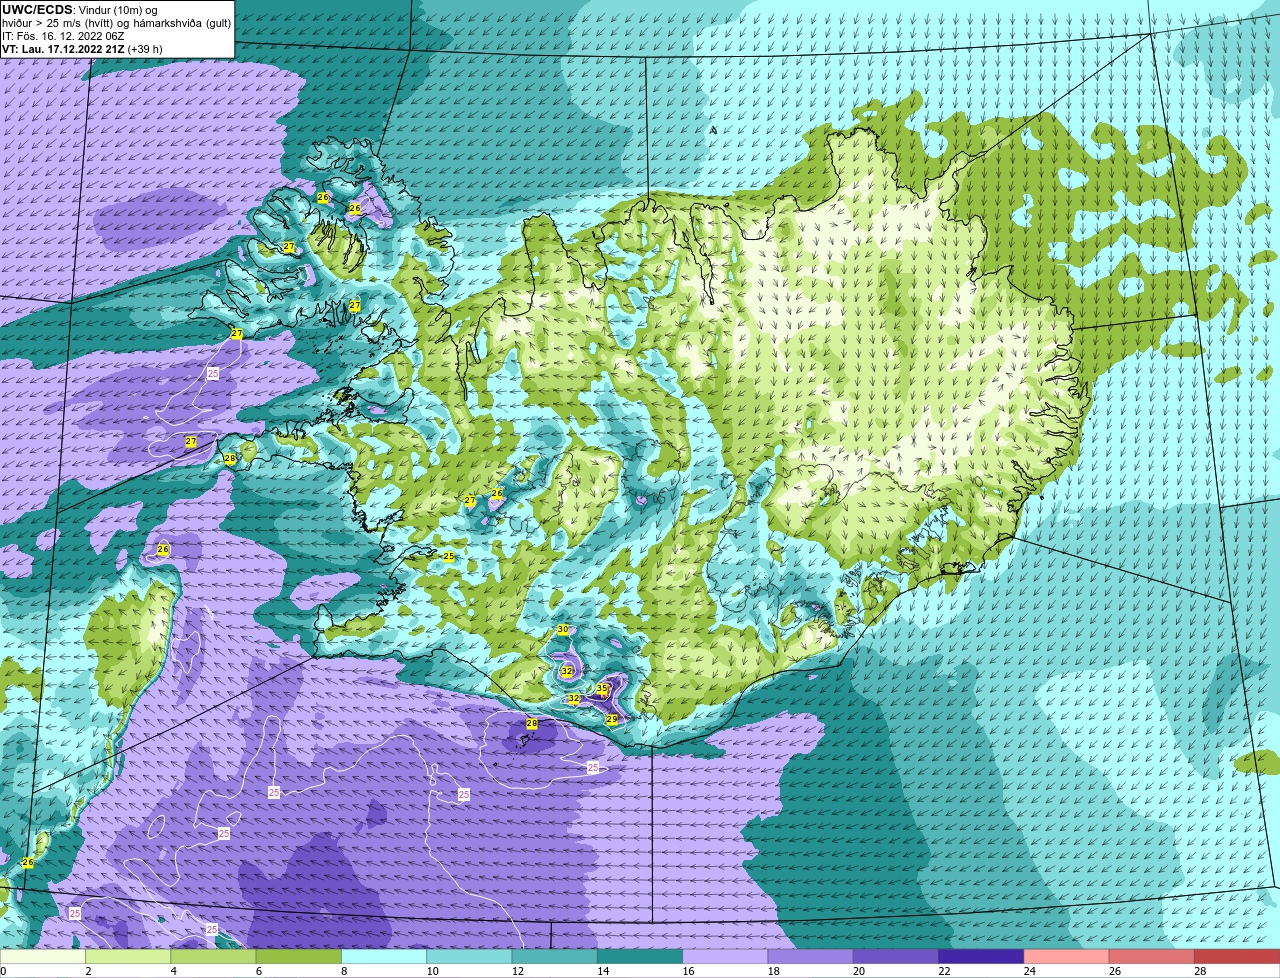
Task: Click the yellow 29 maximum gust marker
Action: pyautogui.click(x=612, y=719)
